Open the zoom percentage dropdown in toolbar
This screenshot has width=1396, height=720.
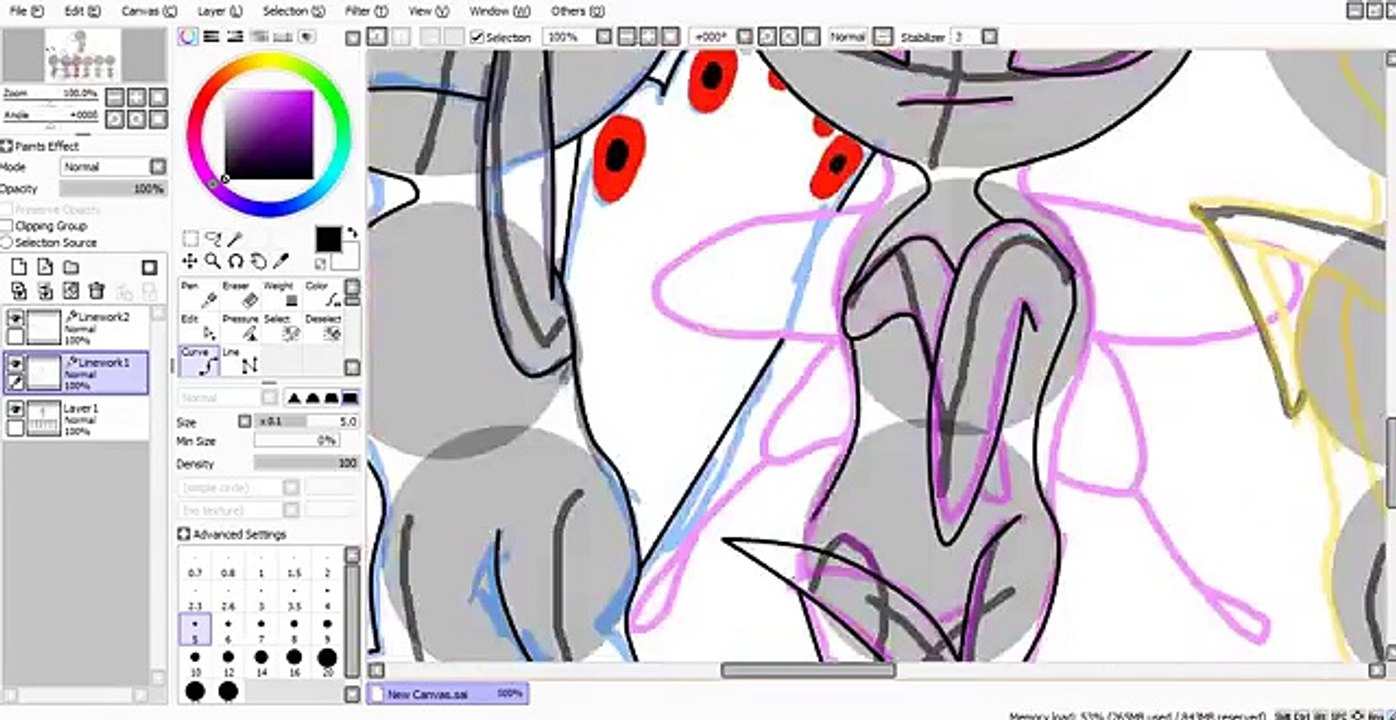click(x=604, y=37)
